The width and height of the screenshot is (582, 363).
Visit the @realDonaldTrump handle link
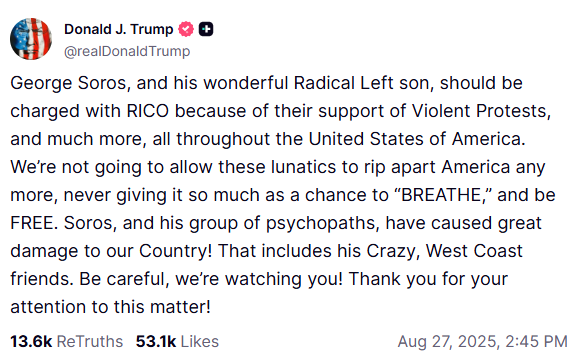(x=127, y=51)
